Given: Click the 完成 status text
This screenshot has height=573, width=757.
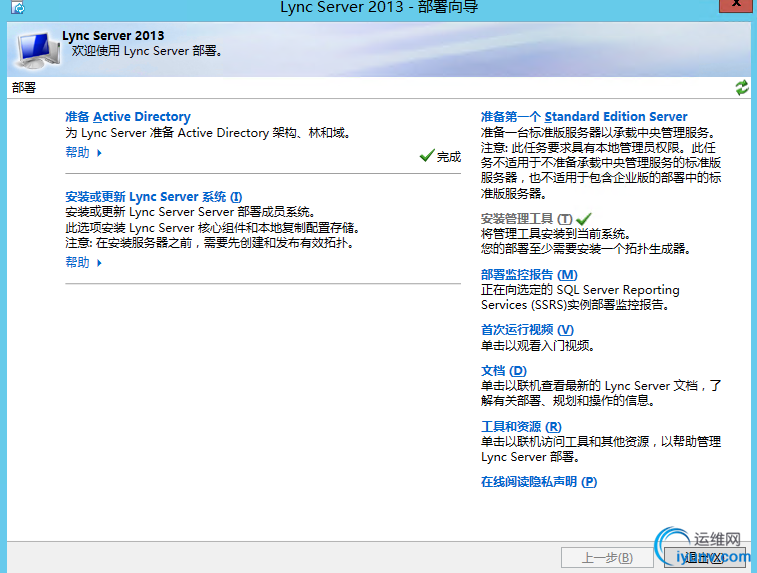Looking at the screenshot, I should [449, 157].
